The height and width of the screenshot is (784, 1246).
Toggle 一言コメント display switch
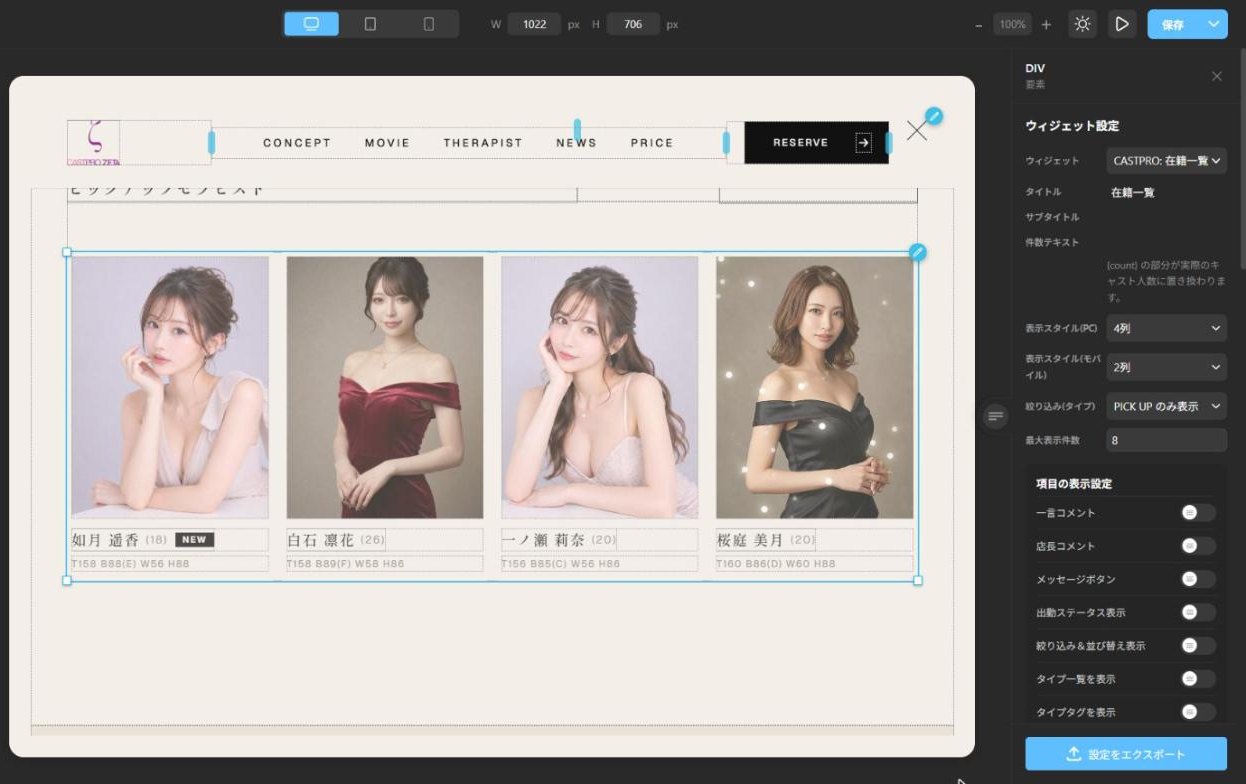pyautogui.click(x=1197, y=513)
